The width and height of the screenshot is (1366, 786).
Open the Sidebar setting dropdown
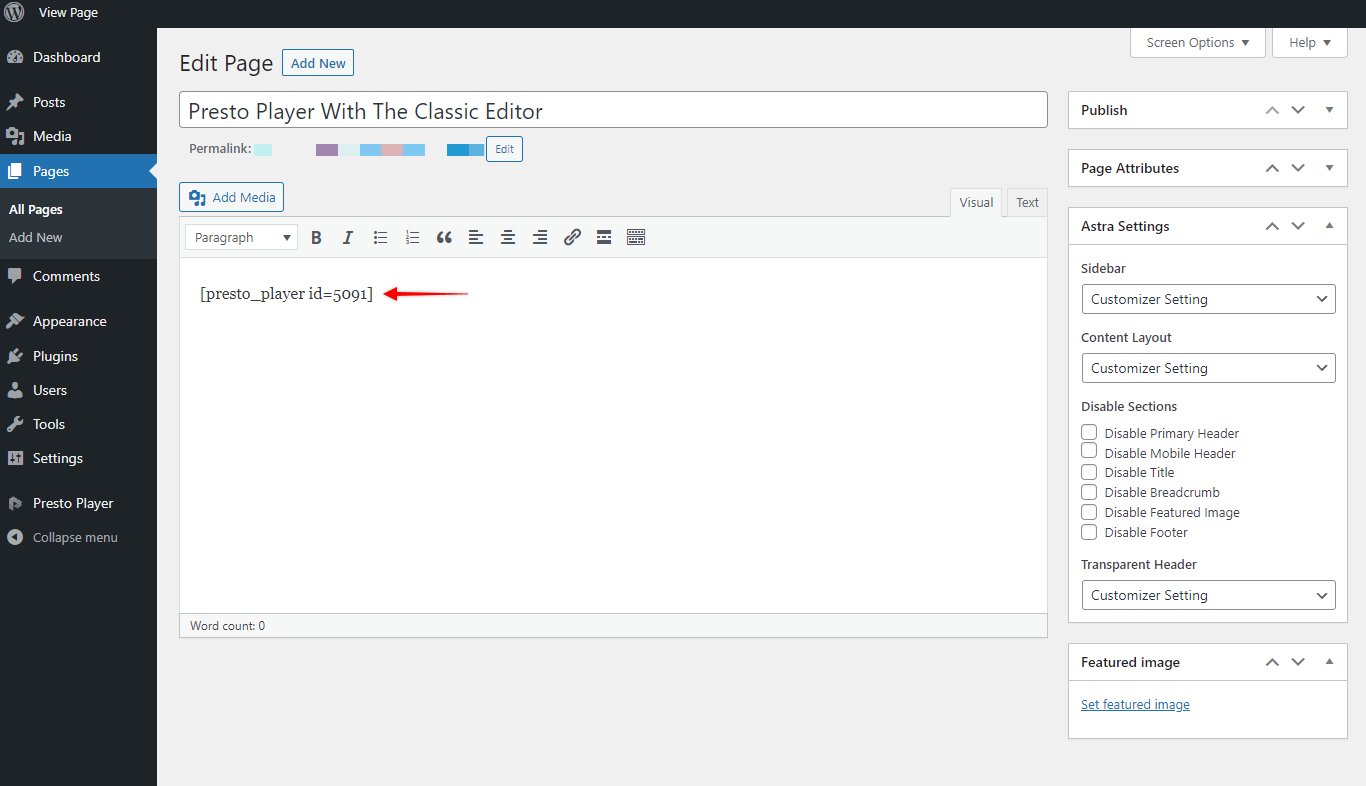point(1208,299)
